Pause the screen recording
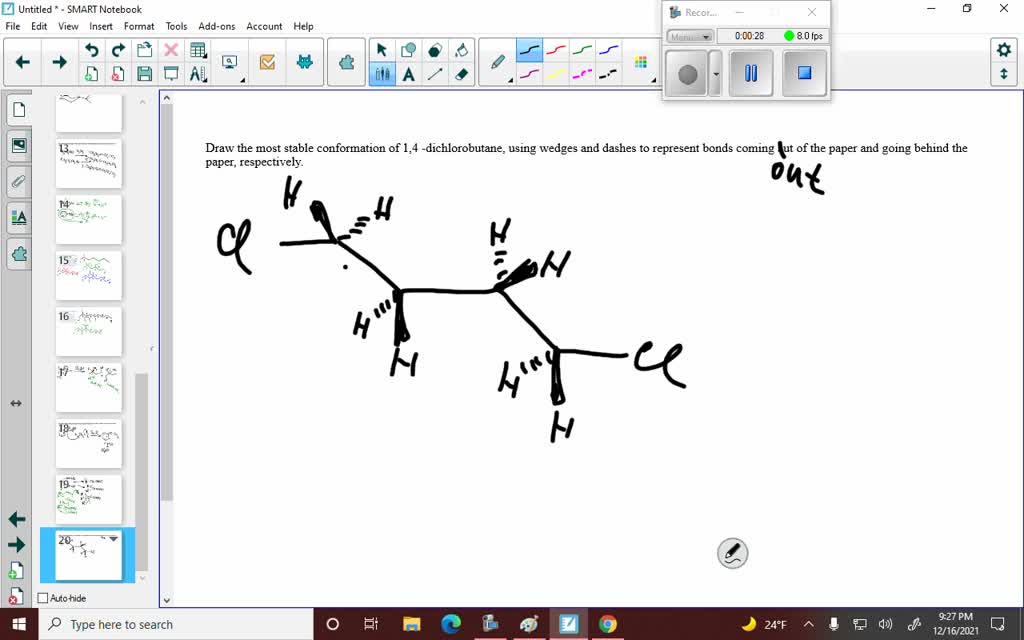The image size is (1024, 640). pos(751,73)
